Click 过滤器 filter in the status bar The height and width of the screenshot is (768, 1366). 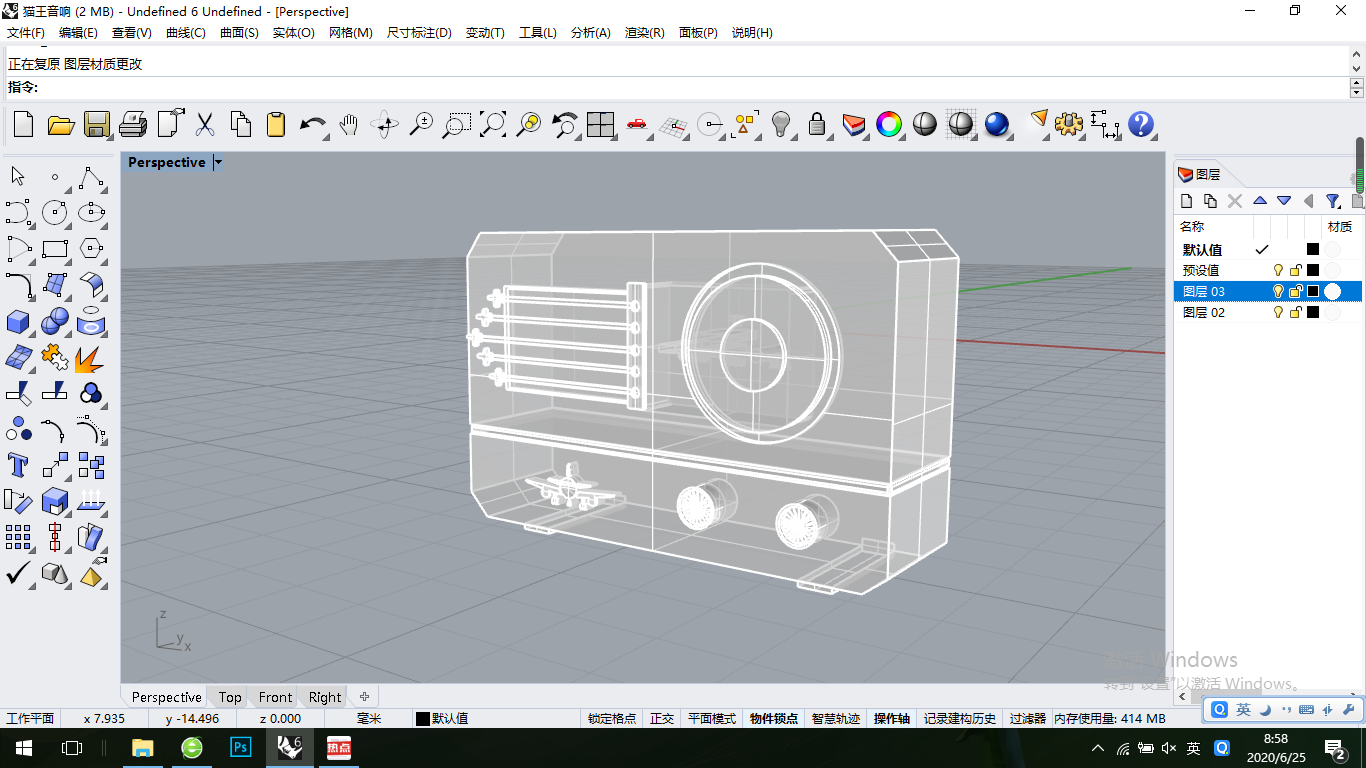(1027, 718)
